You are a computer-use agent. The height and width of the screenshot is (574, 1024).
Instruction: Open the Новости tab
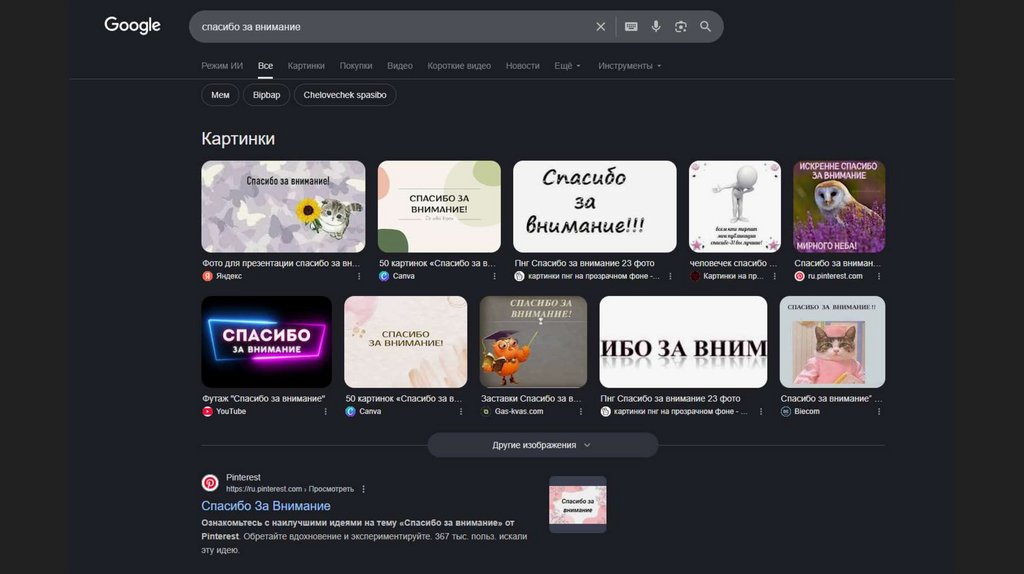click(522, 66)
